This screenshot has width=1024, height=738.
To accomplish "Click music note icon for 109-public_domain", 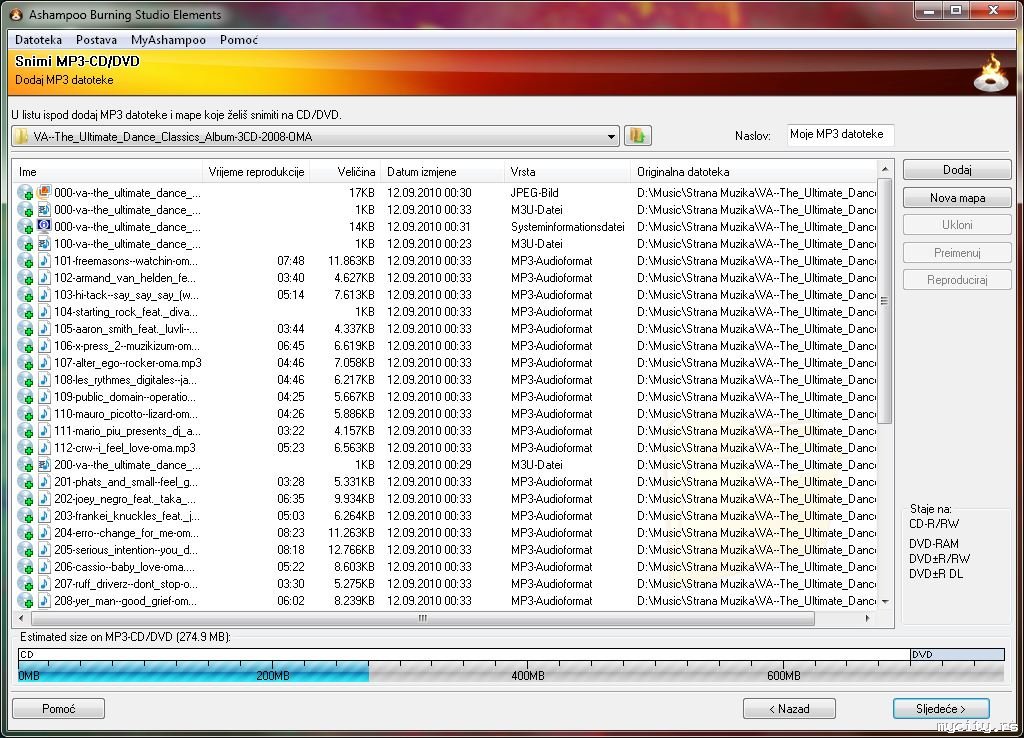I will coord(44,396).
